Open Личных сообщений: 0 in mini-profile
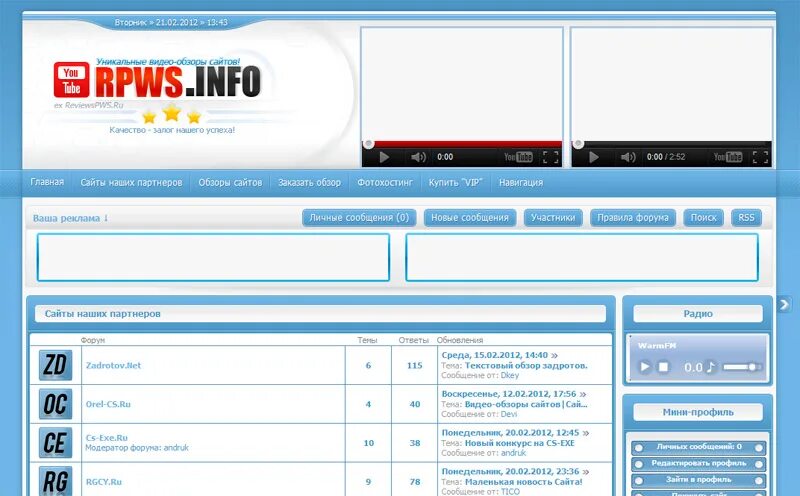800x496 pixels. (698, 448)
